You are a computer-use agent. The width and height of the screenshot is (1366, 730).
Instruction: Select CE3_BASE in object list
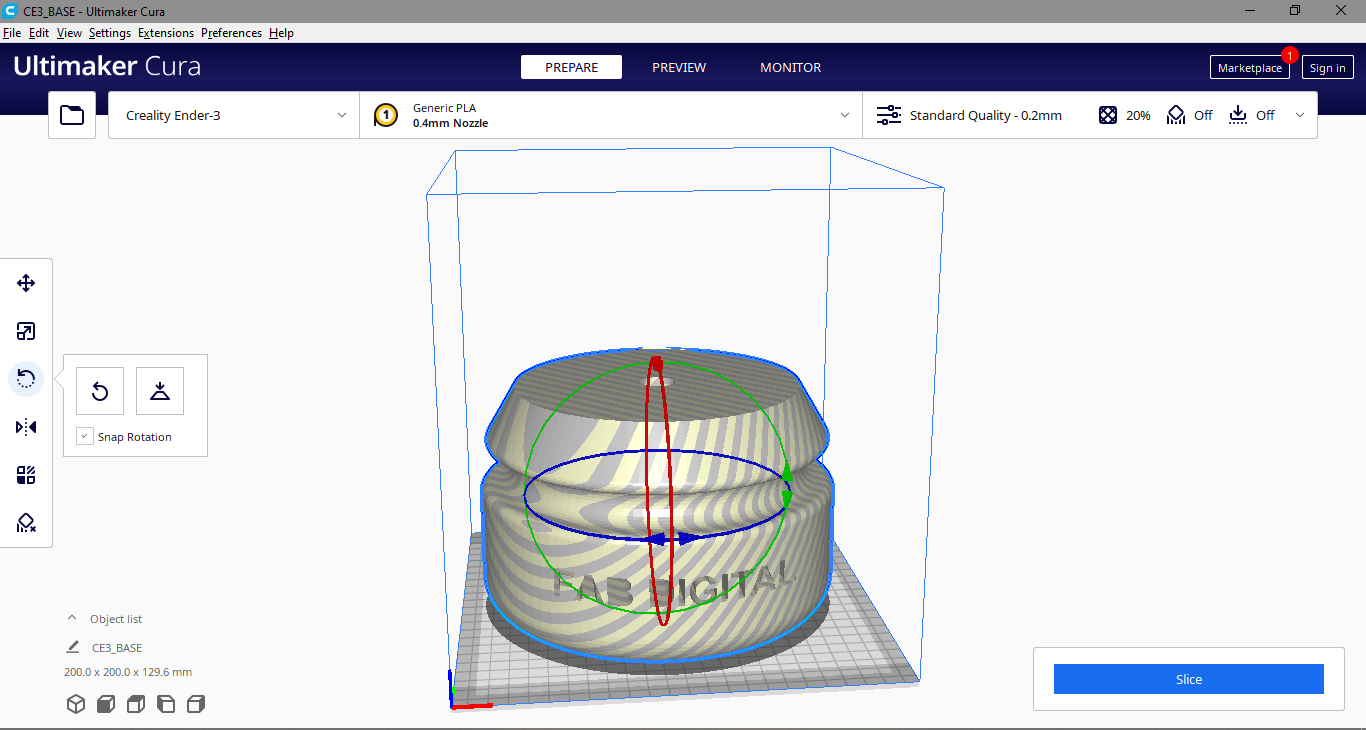tap(117, 647)
